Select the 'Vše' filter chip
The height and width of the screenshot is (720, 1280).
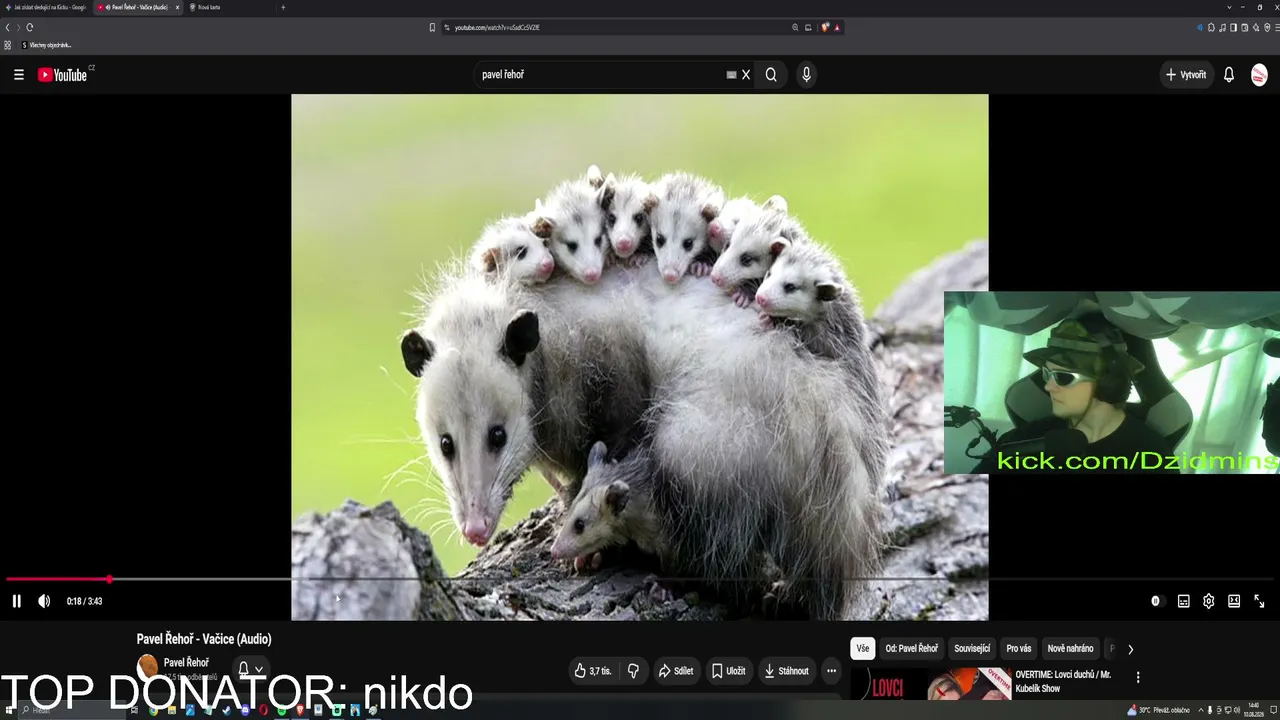click(x=863, y=648)
